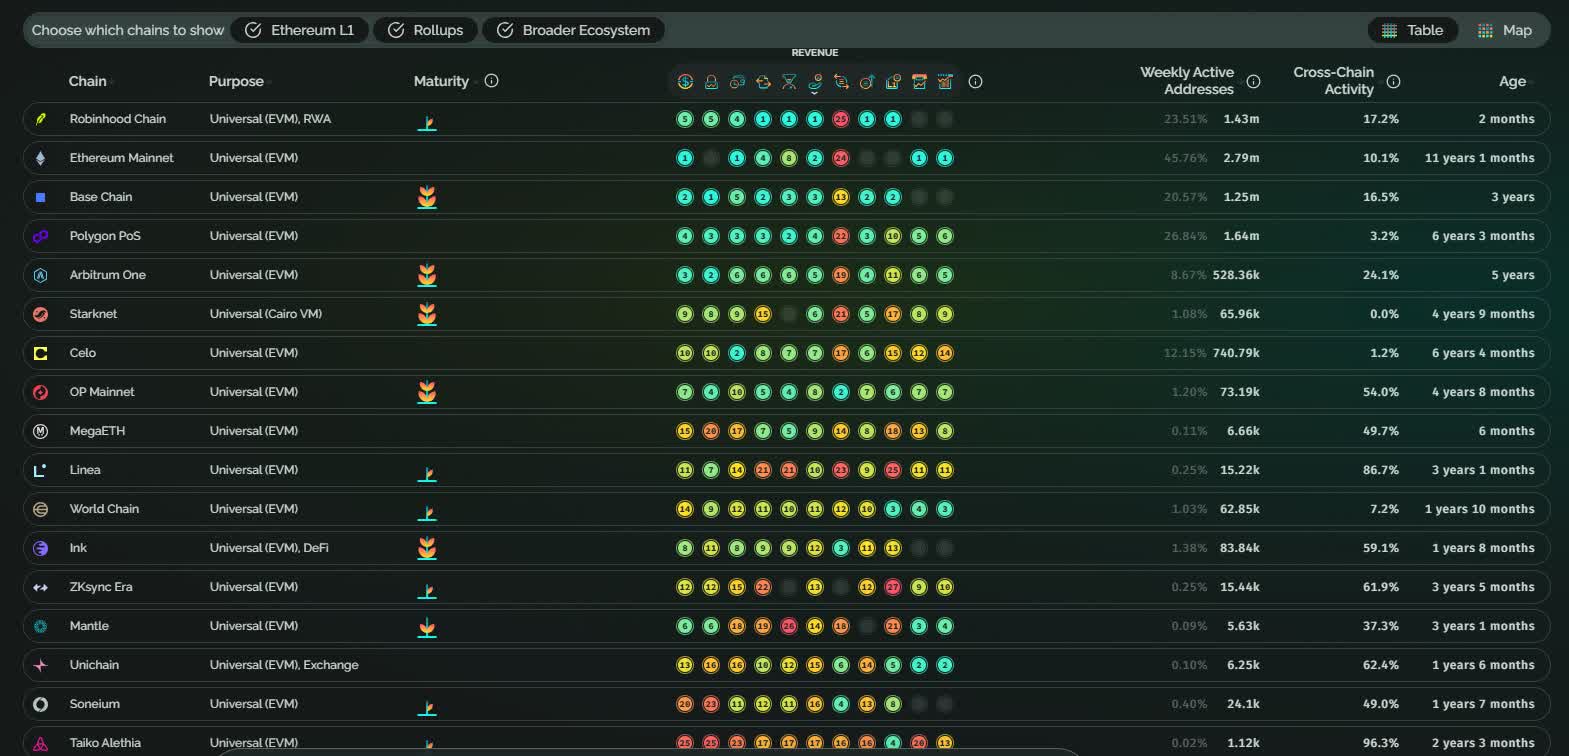Open the Cross-Chain Activity info icon
This screenshot has width=1569, height=756.
[x=1393, y=81]
